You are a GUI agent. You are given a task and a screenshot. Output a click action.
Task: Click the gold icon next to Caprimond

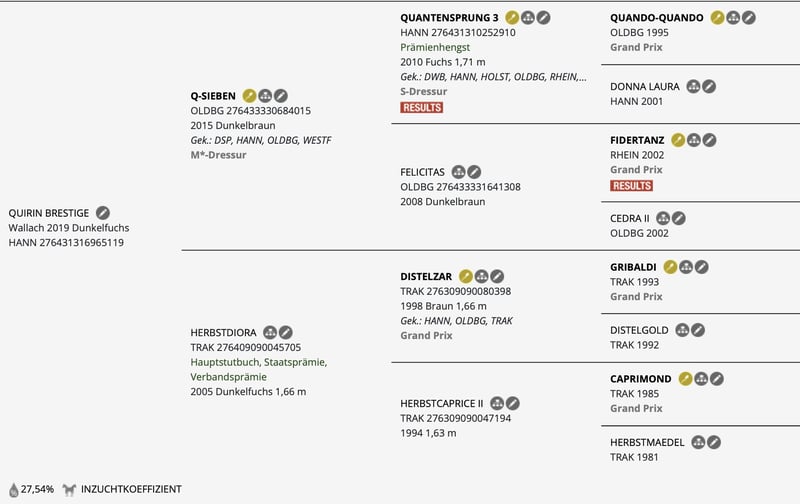[x=685, y=379]
